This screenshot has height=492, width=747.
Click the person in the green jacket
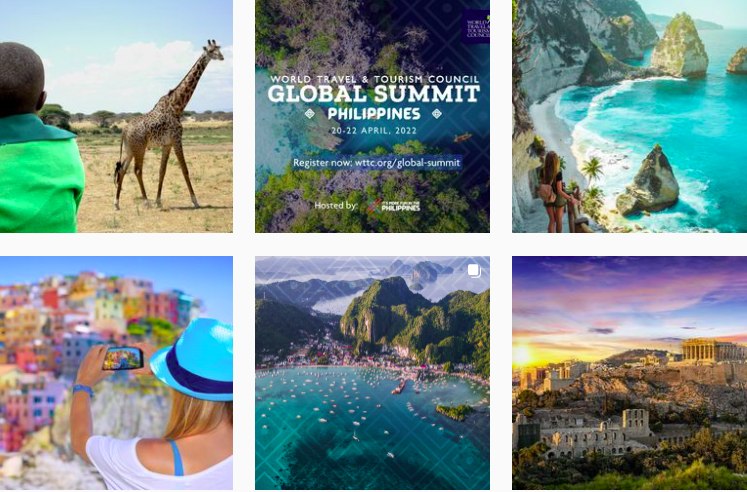pyautogui.click(x=38, y=143)
